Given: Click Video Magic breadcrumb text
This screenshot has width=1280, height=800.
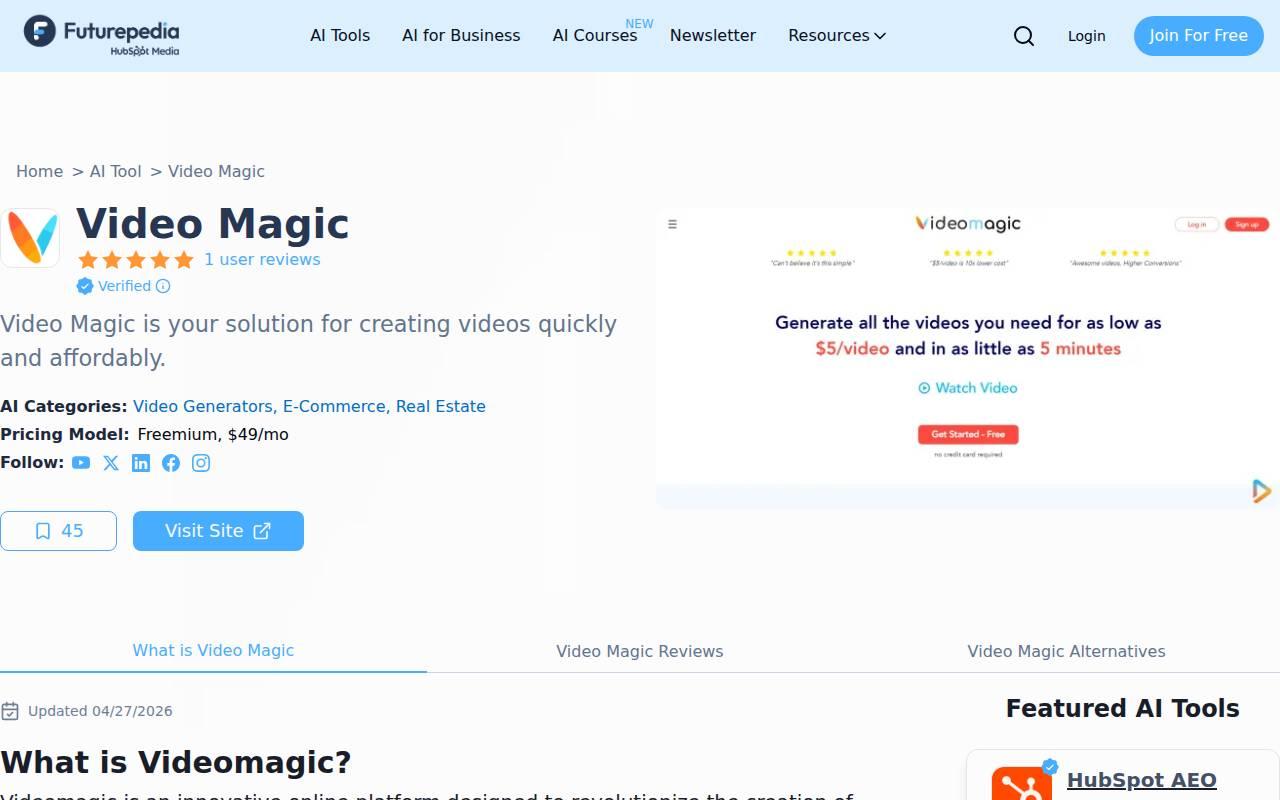Looking at the screenshot, I should (x=216, y=171).
